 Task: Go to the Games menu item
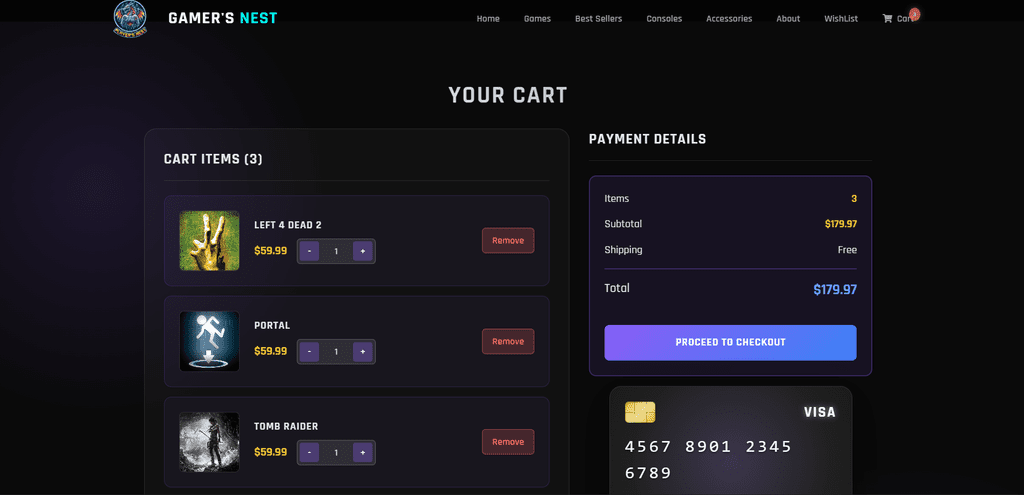(537, 18)
